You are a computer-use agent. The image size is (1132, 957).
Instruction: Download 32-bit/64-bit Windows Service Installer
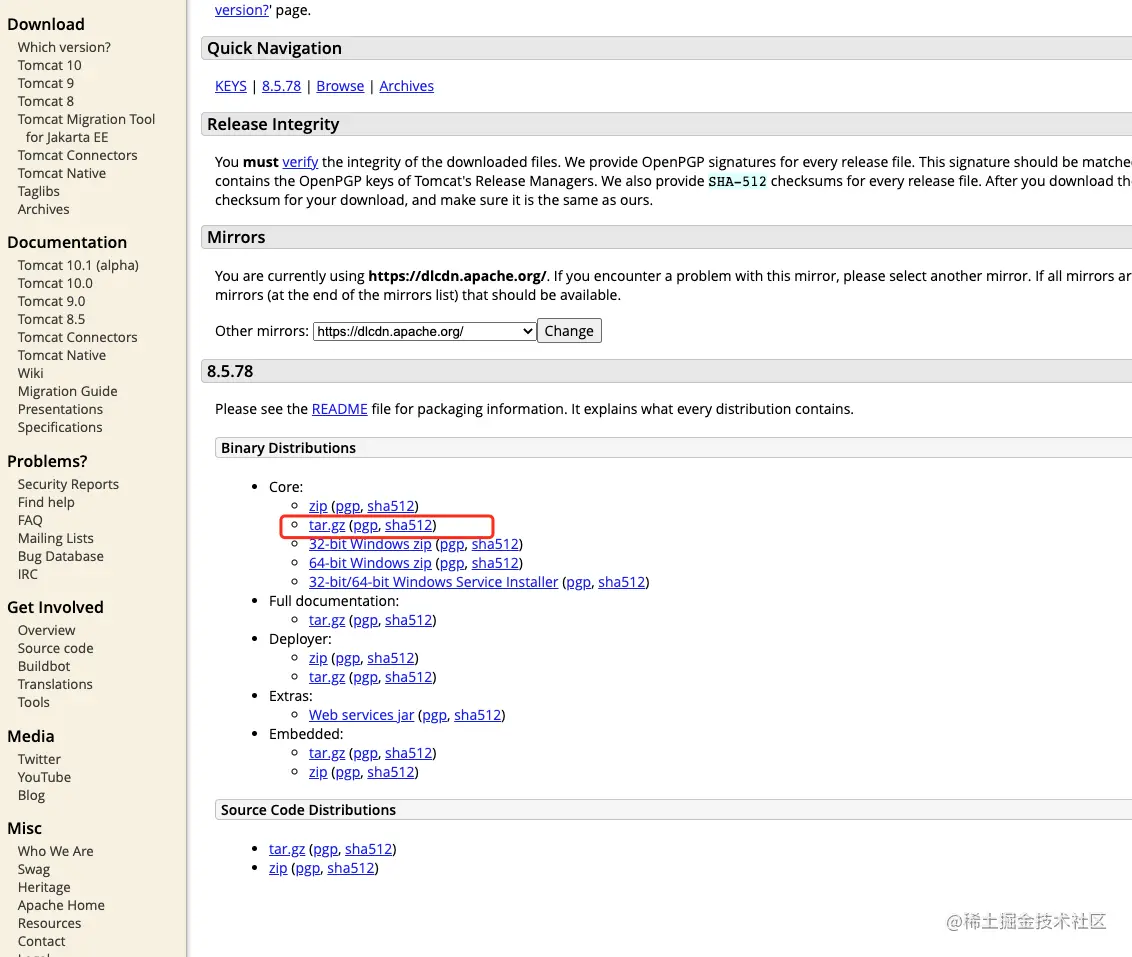[x=433, y=582]
